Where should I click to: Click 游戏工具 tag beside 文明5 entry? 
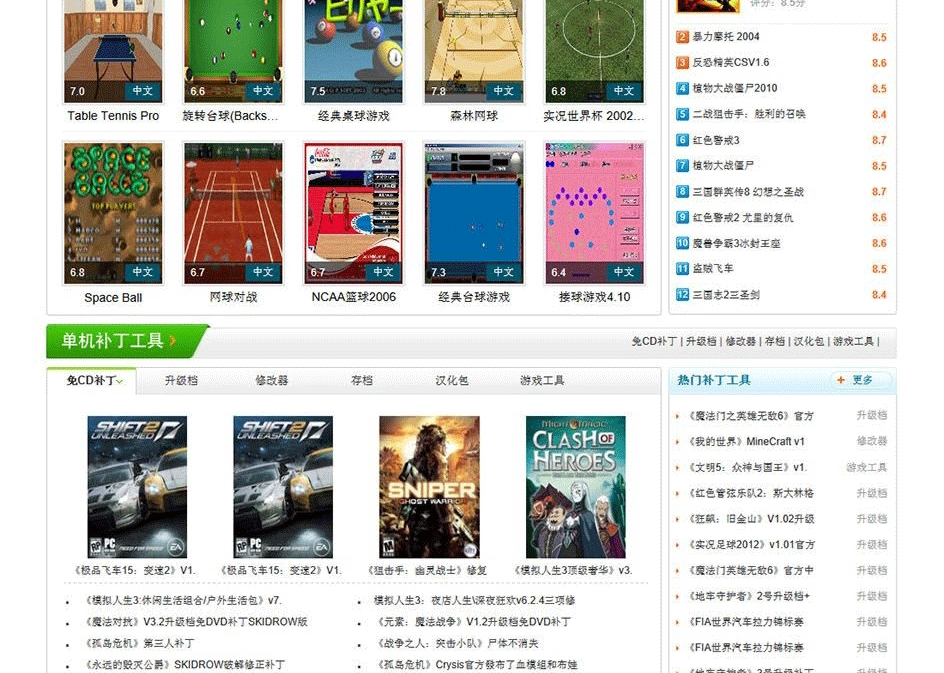[866, 467]
